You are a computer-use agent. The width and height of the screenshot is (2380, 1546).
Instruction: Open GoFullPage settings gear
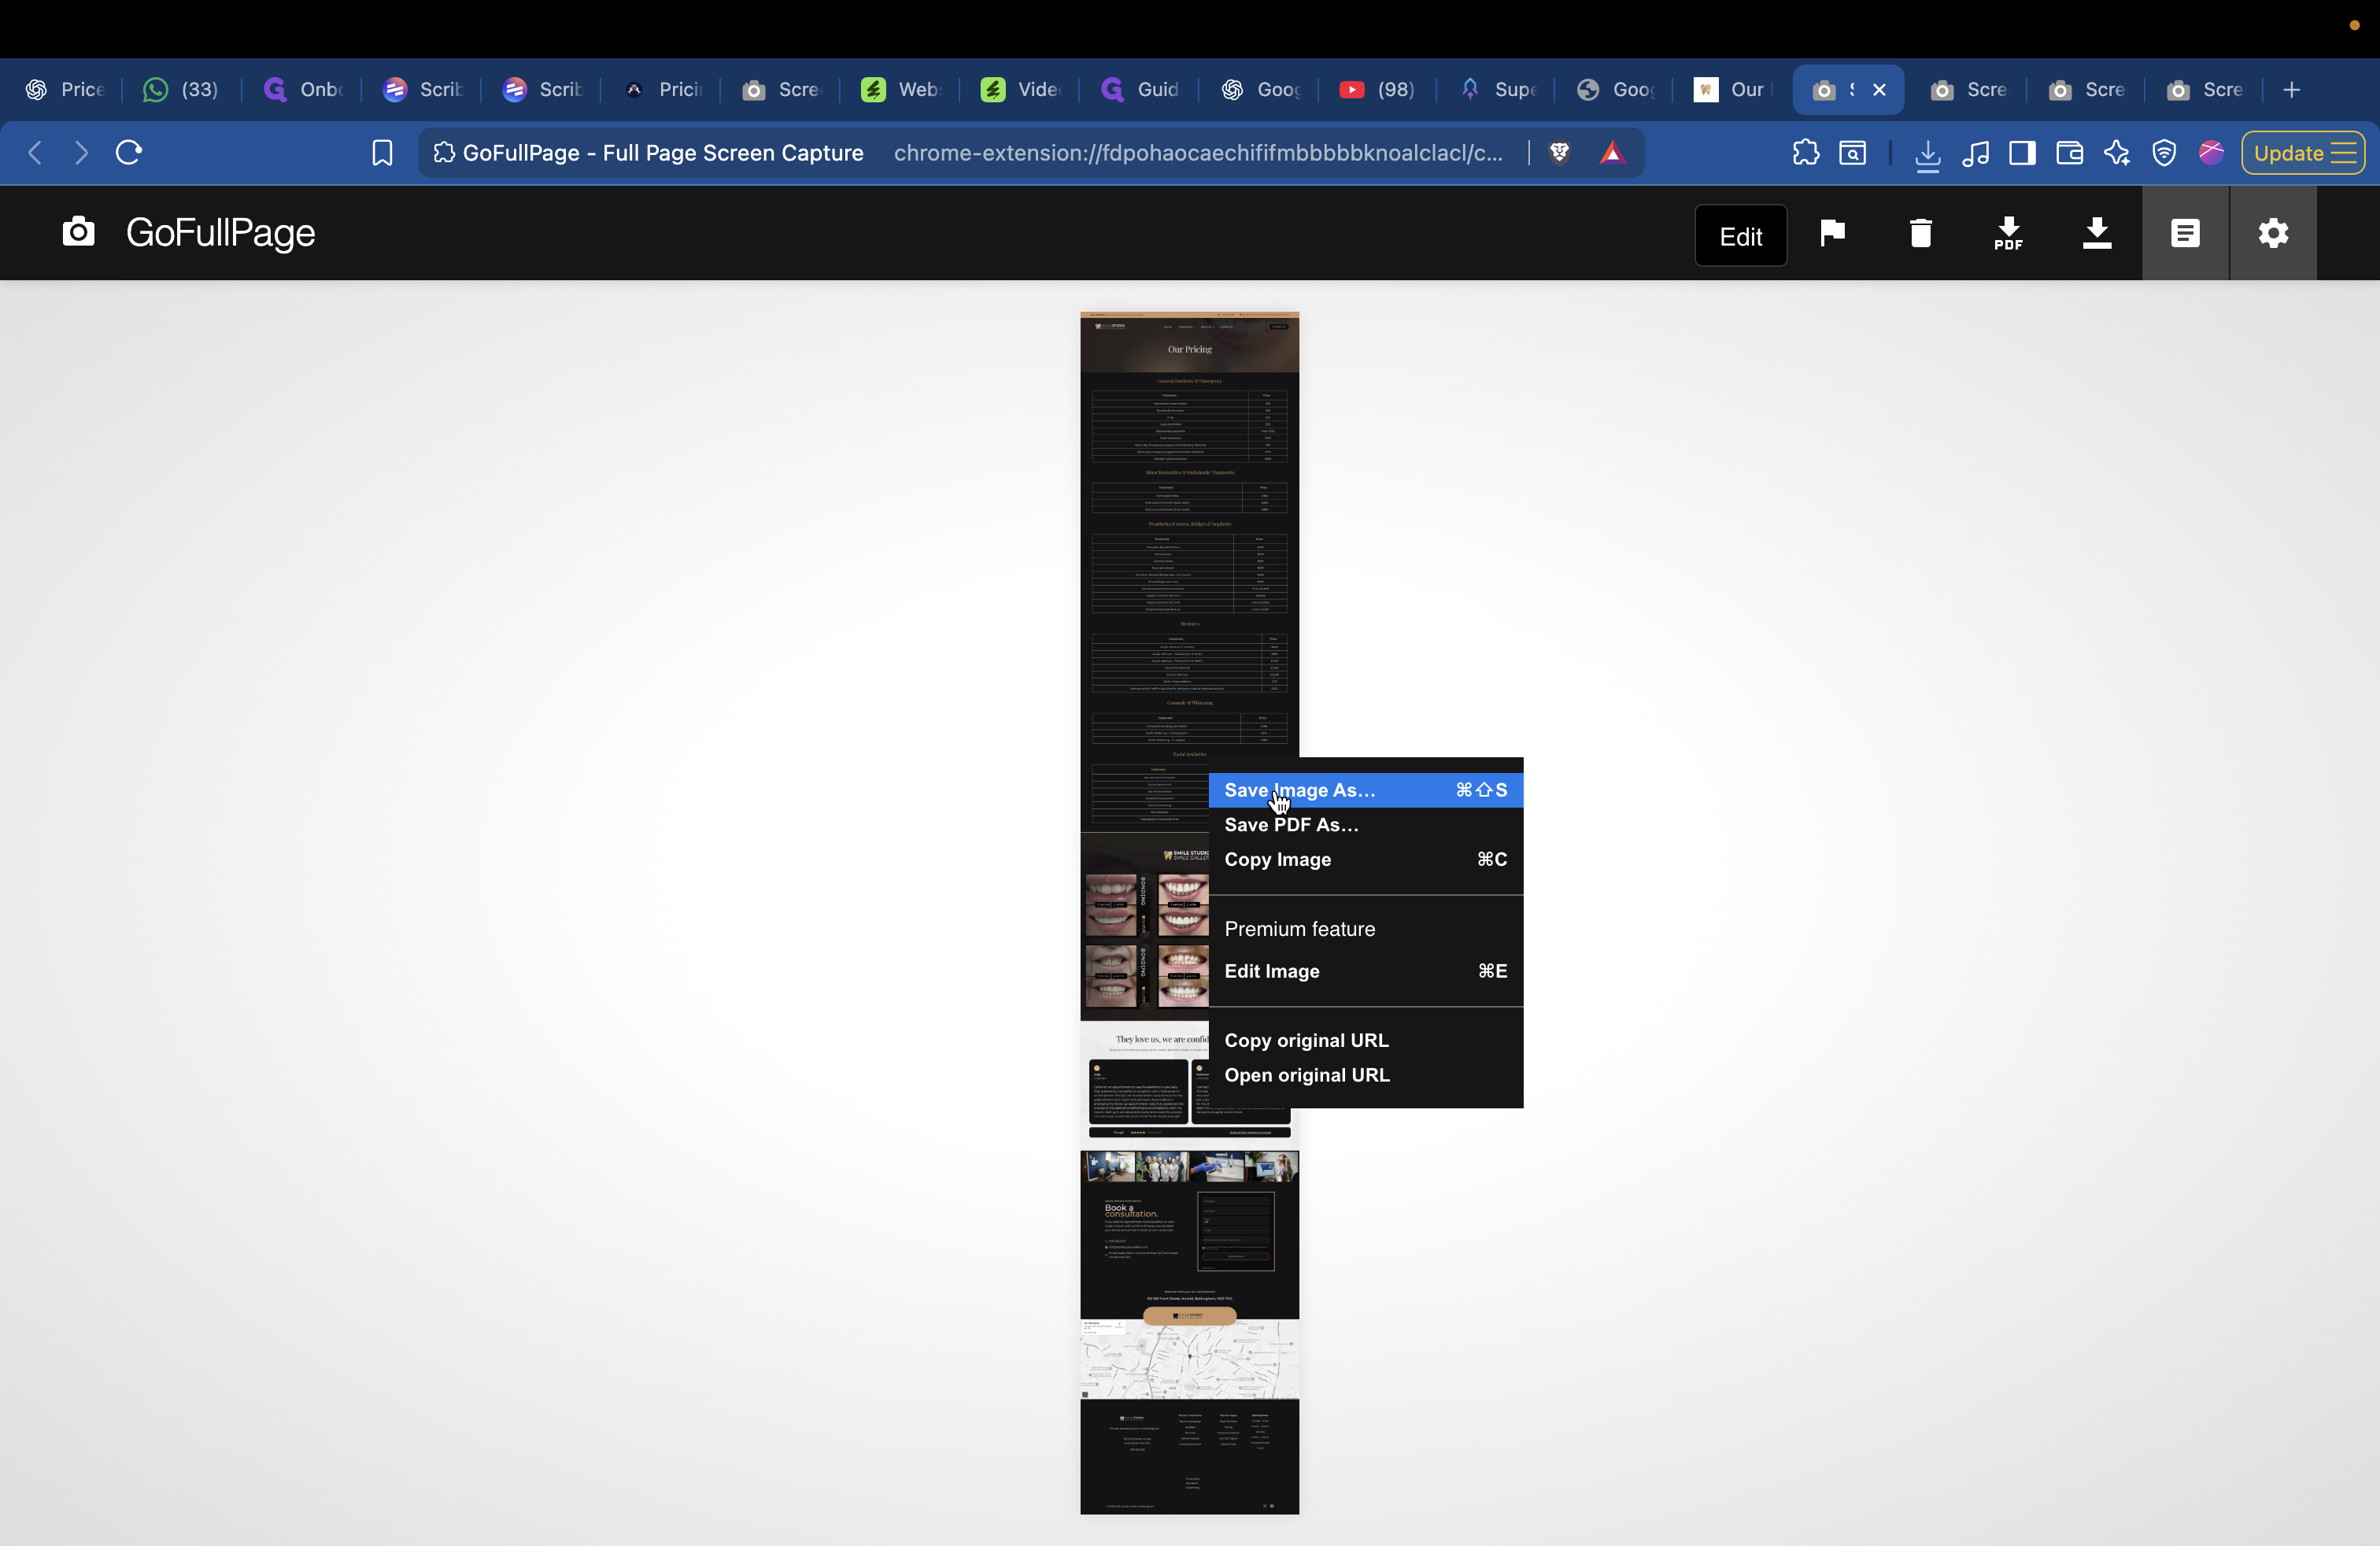coord(2273,233)
